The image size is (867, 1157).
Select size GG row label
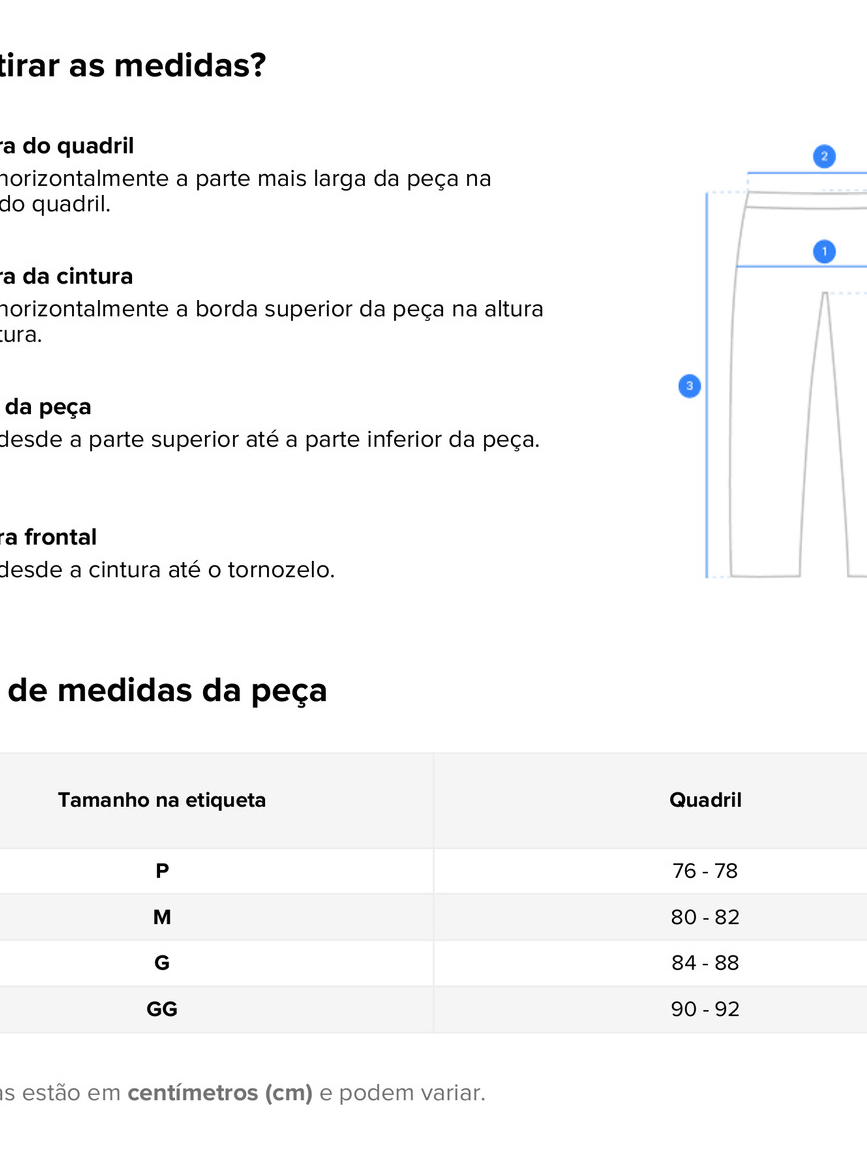162,1009
